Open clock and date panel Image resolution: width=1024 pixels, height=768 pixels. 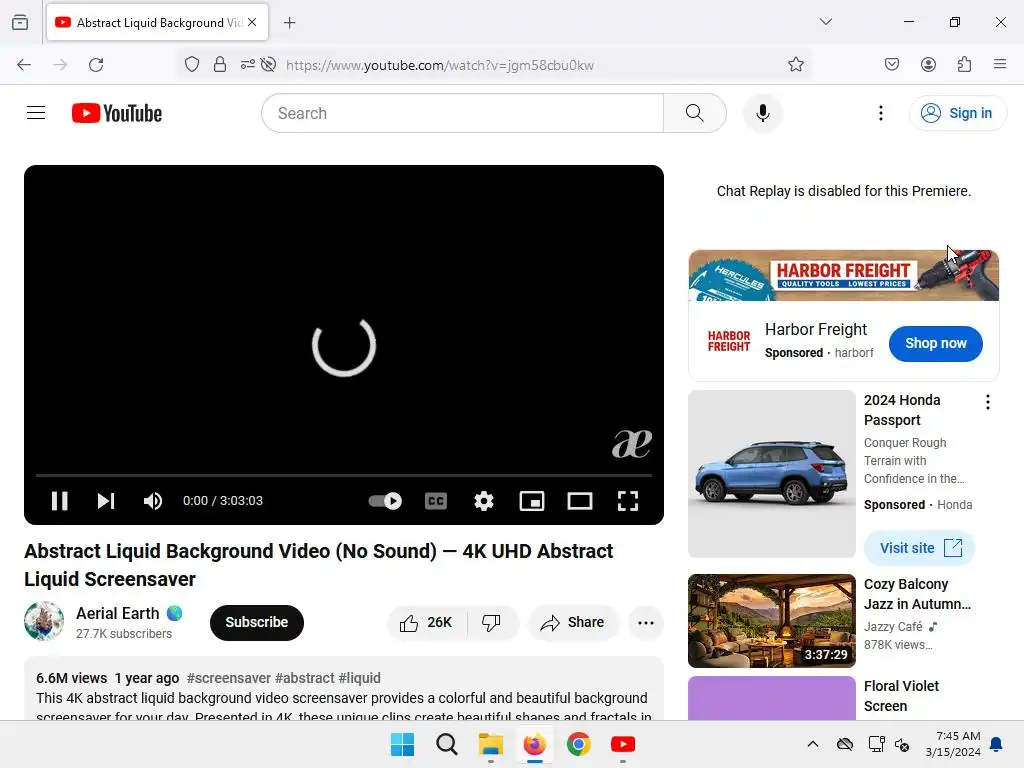[x=953, y=744]
